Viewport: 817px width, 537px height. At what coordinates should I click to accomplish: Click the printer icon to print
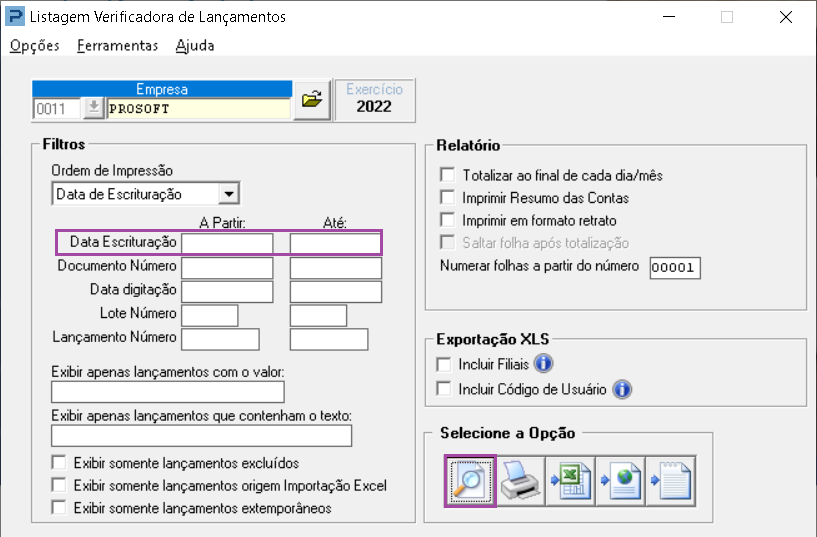[521, 481]
